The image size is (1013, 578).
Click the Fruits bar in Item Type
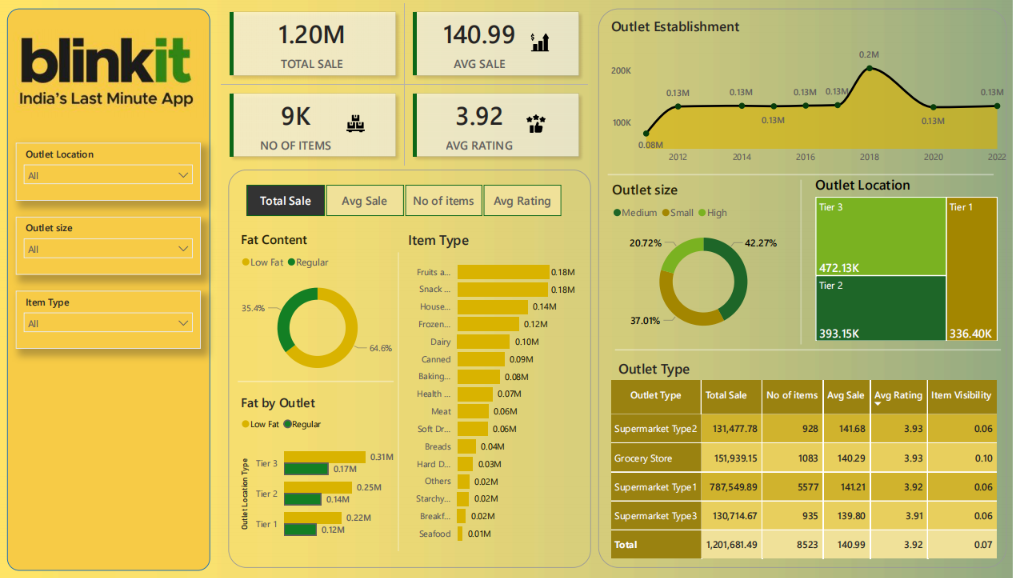coord(503,272)
